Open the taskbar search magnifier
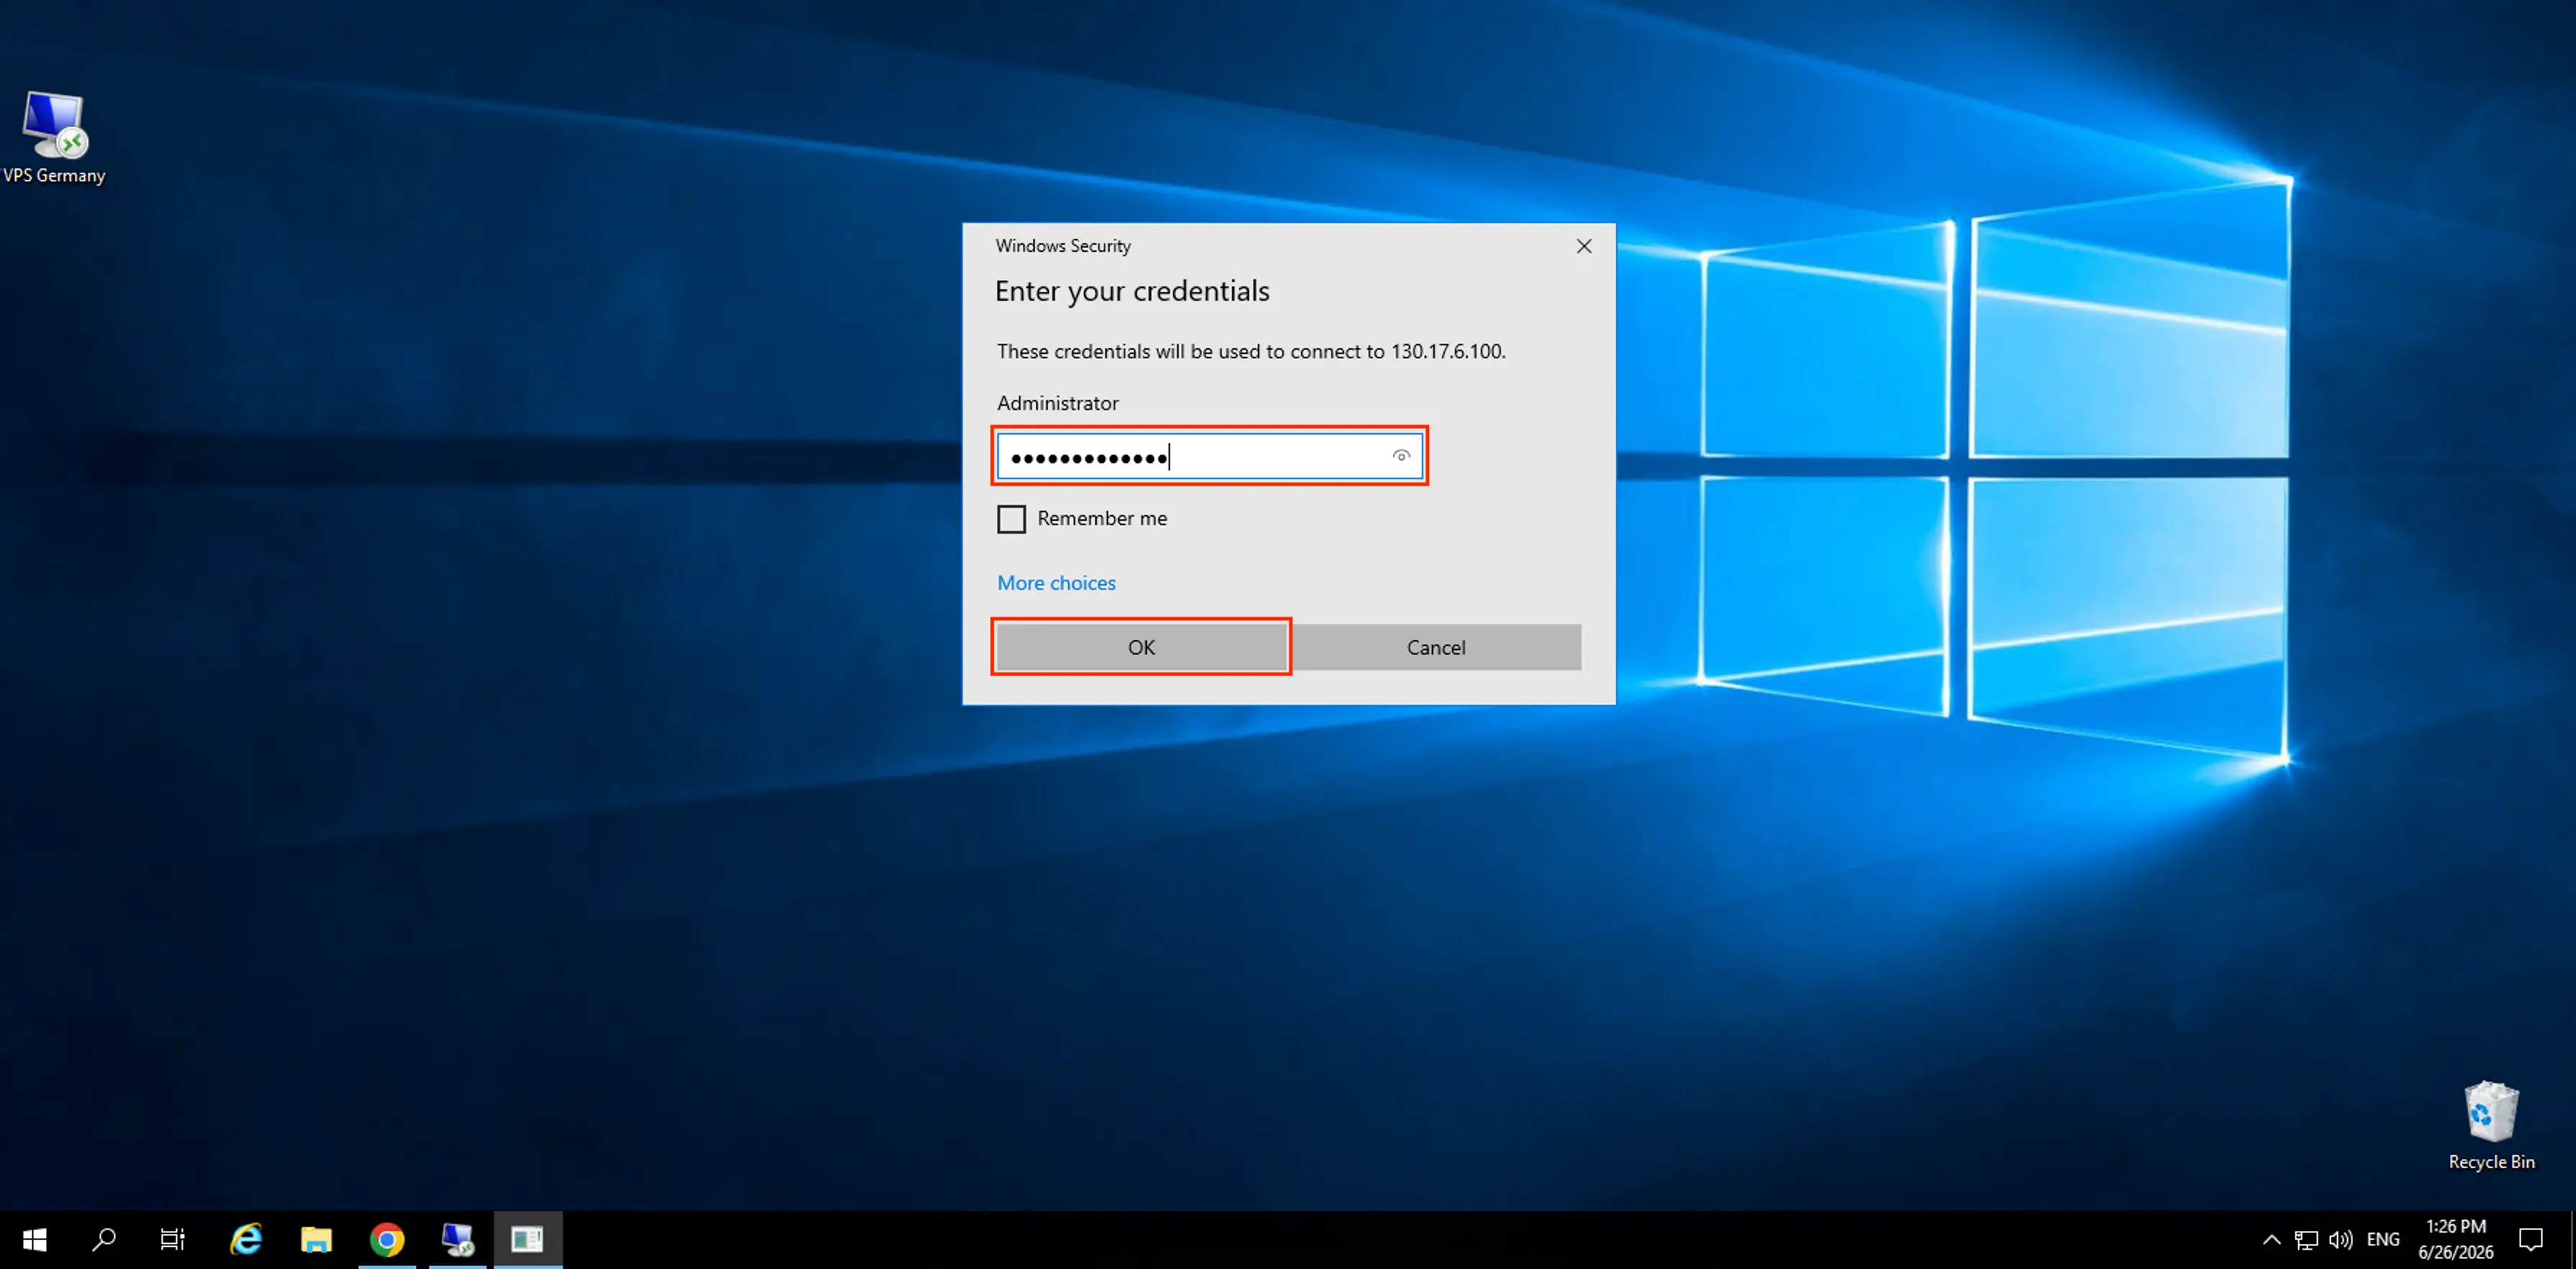Viewport: 2576px width, 1269px height. pyautogui.click(x=103, y=1240)
